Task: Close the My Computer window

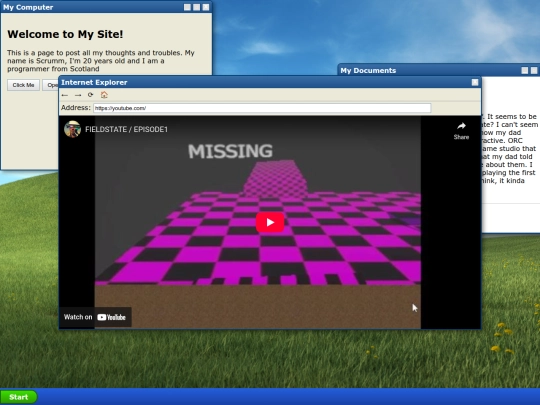Action: click(x=206, y=7)
